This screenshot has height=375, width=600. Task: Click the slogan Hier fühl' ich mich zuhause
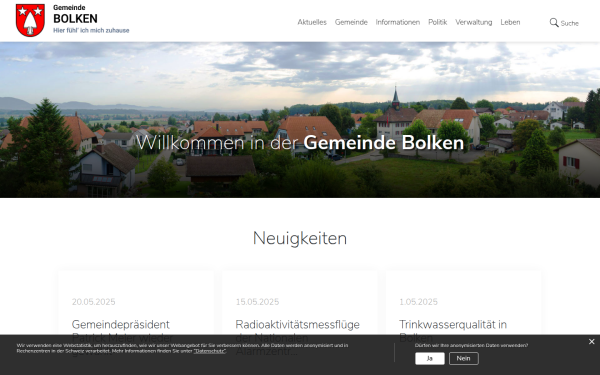91,31
